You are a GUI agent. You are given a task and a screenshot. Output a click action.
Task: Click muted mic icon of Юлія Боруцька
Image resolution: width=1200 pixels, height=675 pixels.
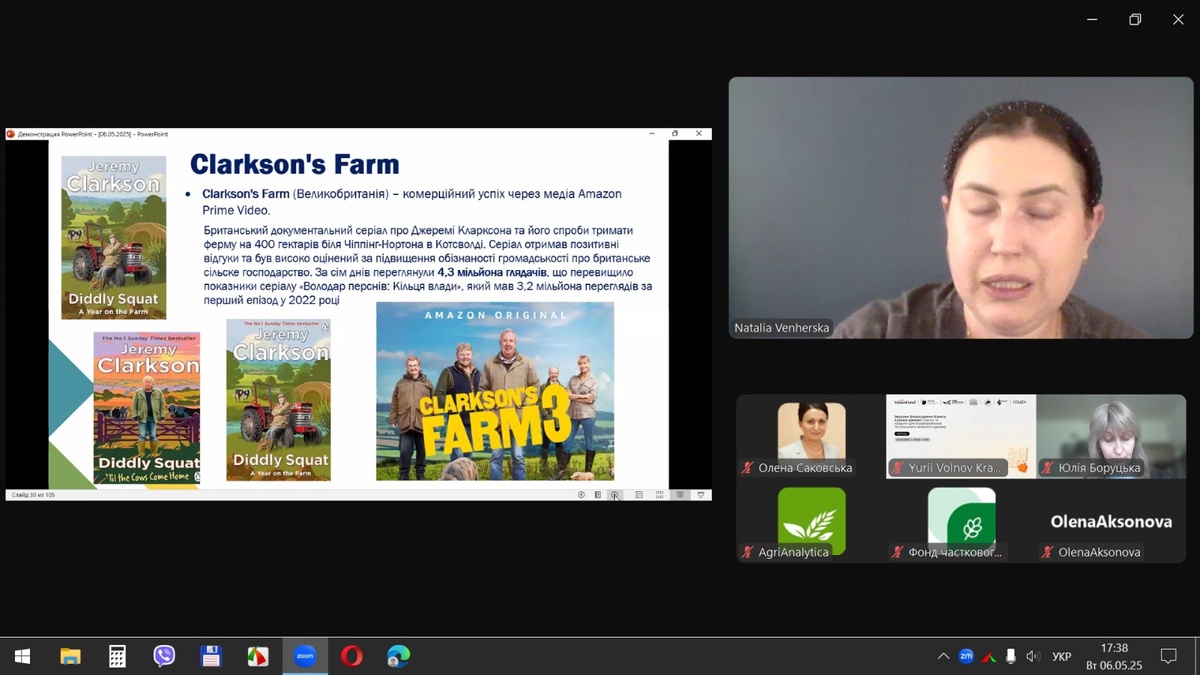coord(1047,468)
